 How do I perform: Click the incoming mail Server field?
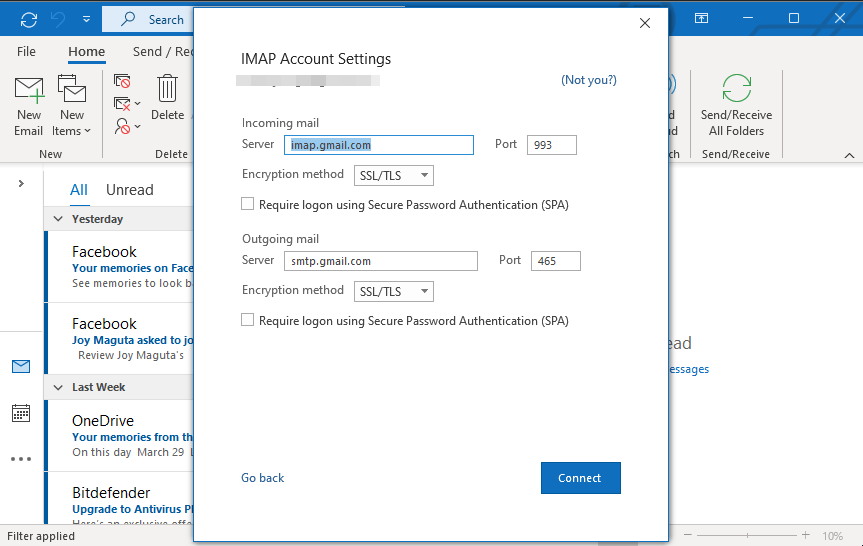(x=379, y=145)
